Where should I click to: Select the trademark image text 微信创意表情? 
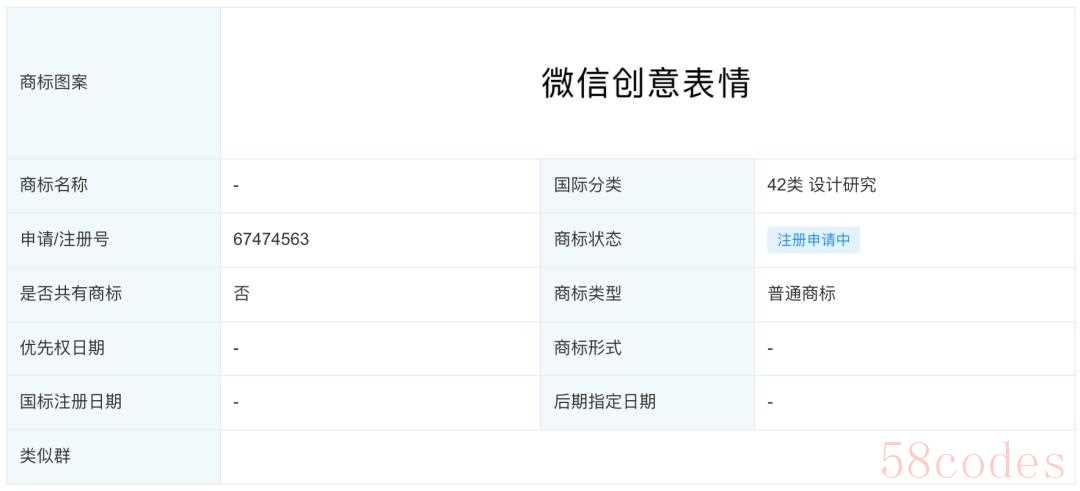click(645, 83)
